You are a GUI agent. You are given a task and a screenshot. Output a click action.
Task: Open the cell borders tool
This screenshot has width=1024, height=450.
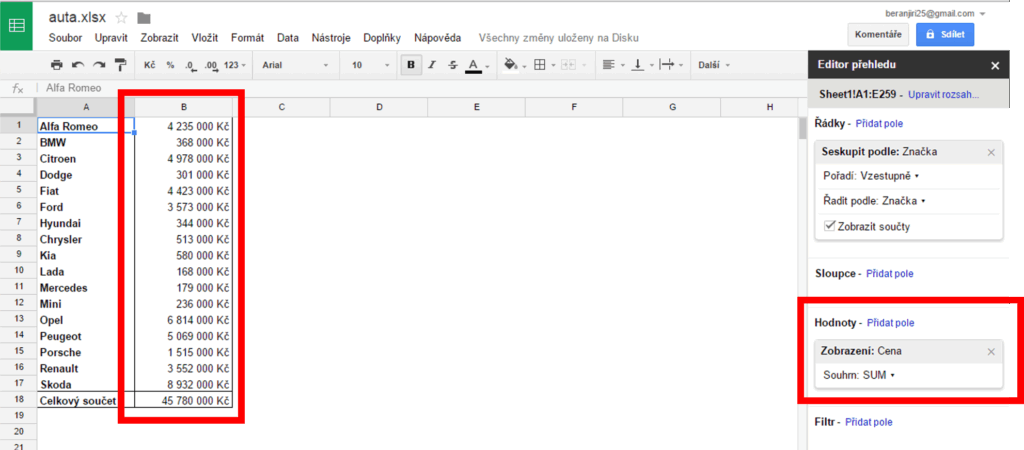540,65
